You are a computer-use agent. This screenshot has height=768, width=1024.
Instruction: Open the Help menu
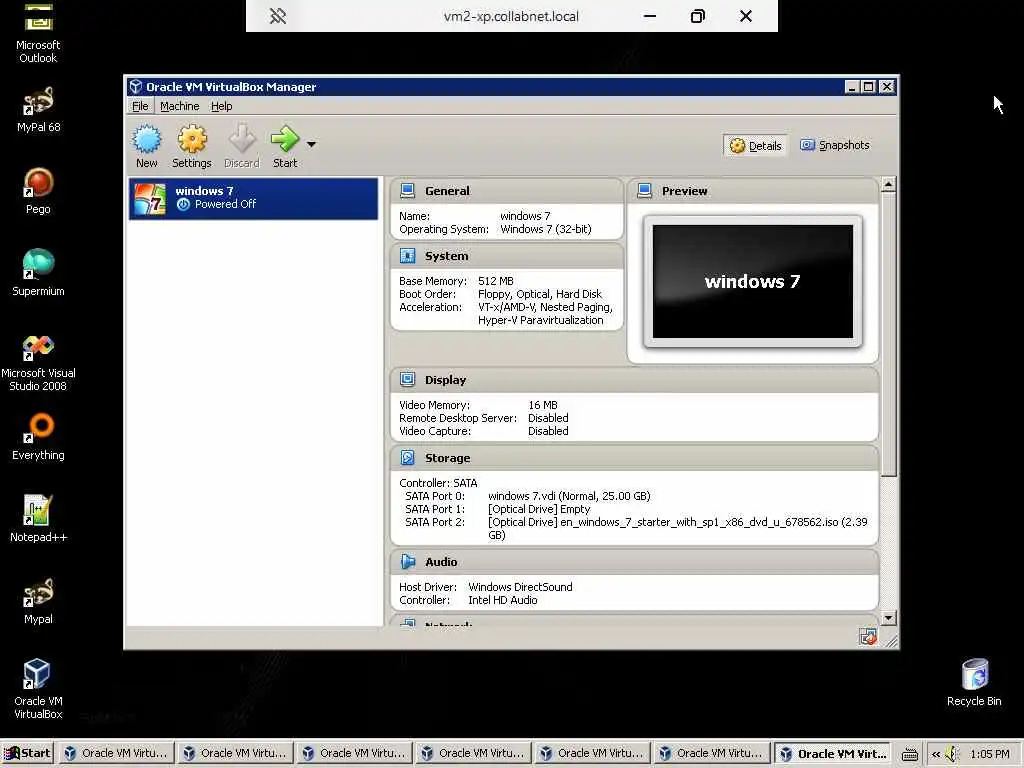[x=221, y=106]
